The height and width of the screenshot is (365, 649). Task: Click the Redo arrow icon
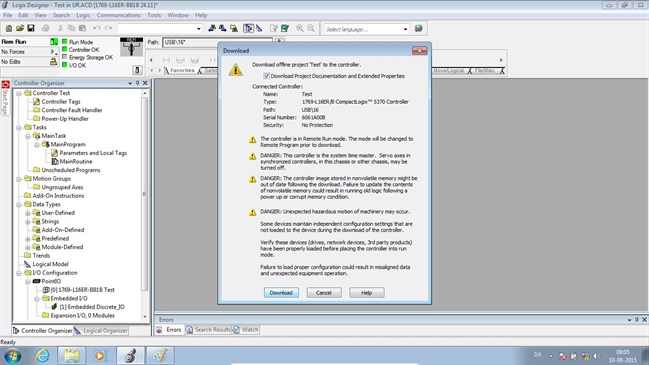pos(108,29)
